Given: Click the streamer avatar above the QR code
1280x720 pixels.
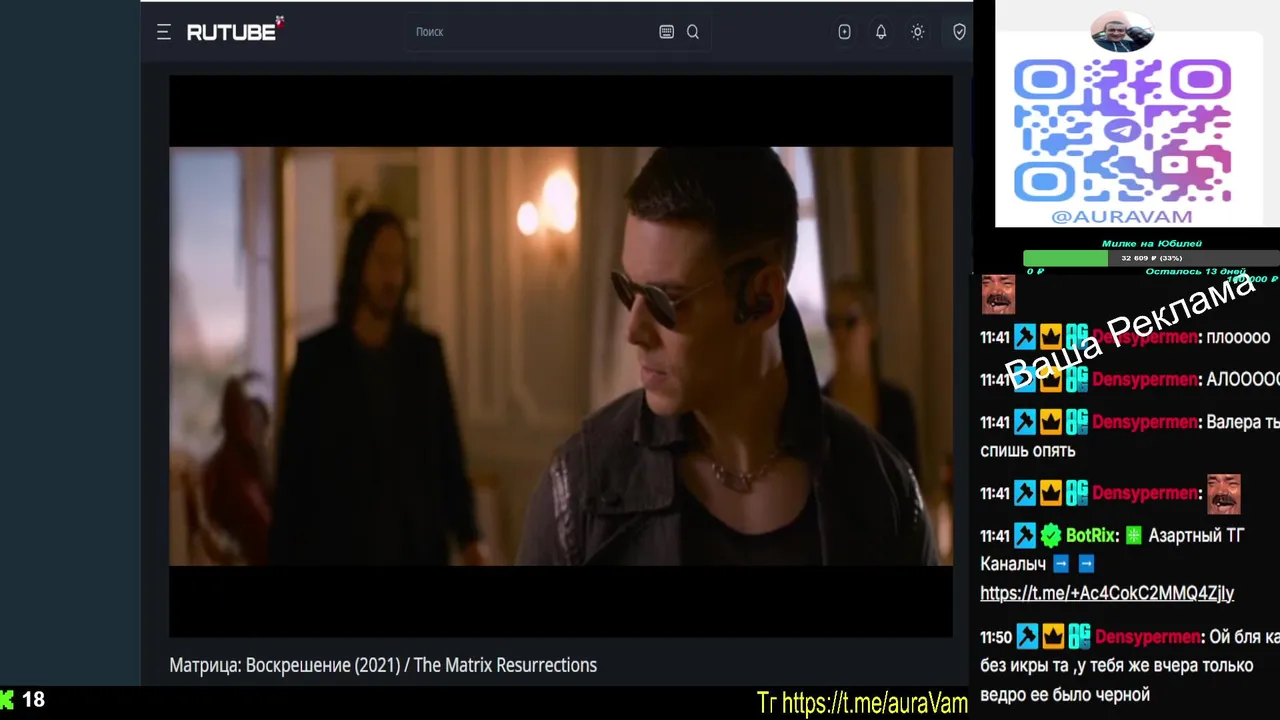Looking at the screenshot, I should pyautogui.click(x=1122, y=31).
